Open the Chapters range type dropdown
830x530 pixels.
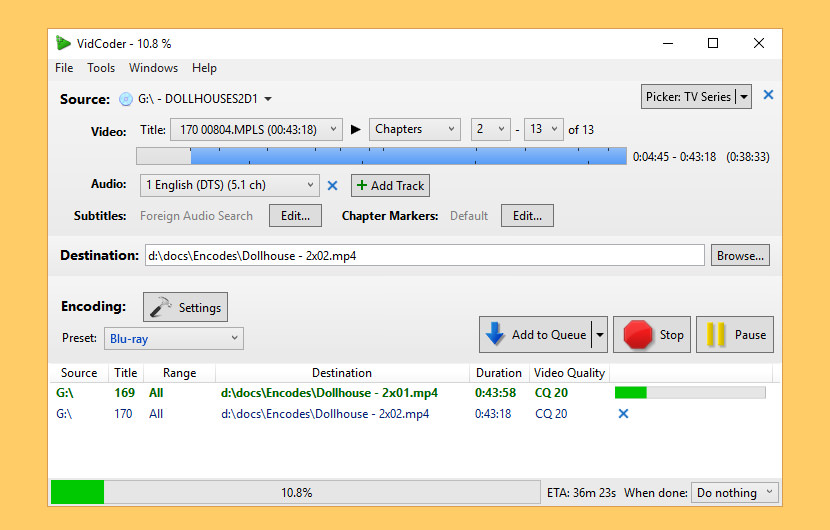414,129
